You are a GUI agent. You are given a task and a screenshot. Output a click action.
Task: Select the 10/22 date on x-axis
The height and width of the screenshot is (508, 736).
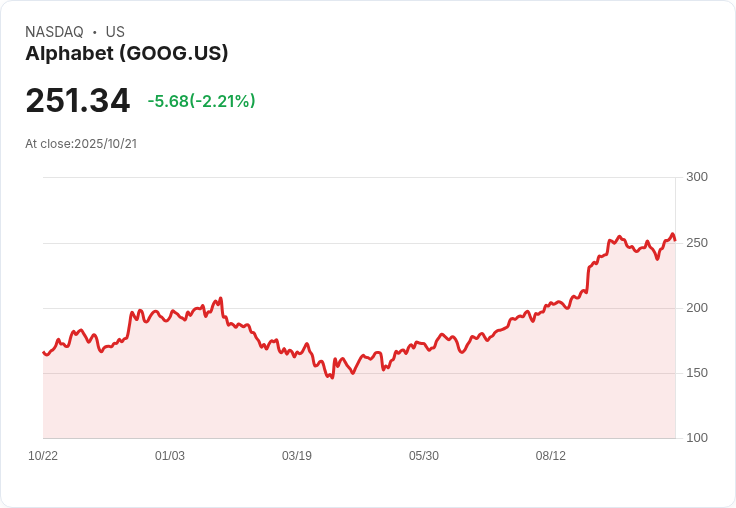[x=43, y=456]
